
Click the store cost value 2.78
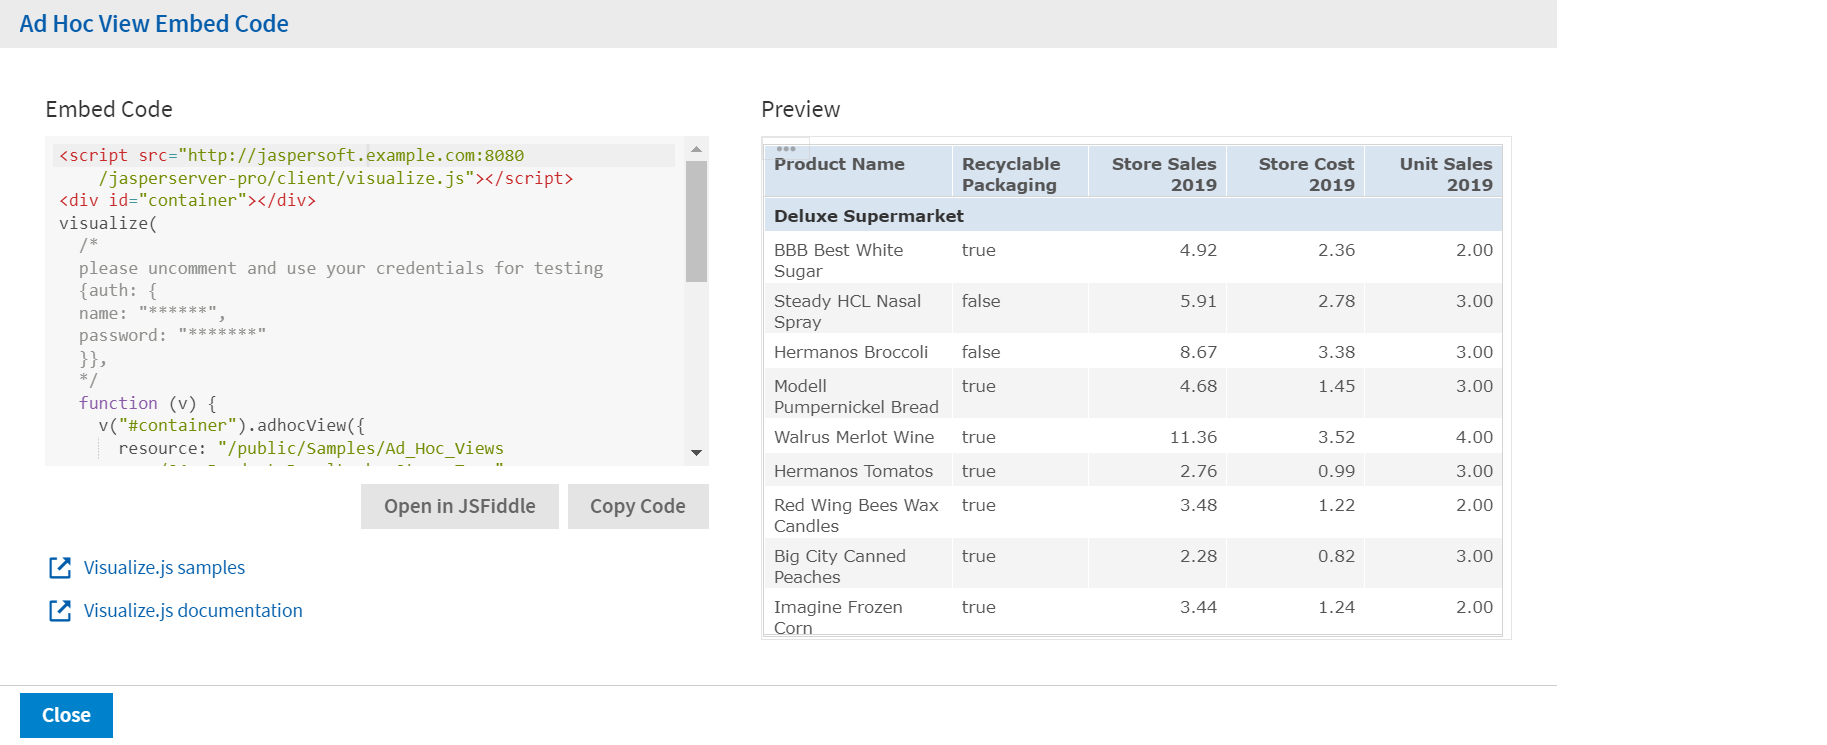coord(1336,301)
